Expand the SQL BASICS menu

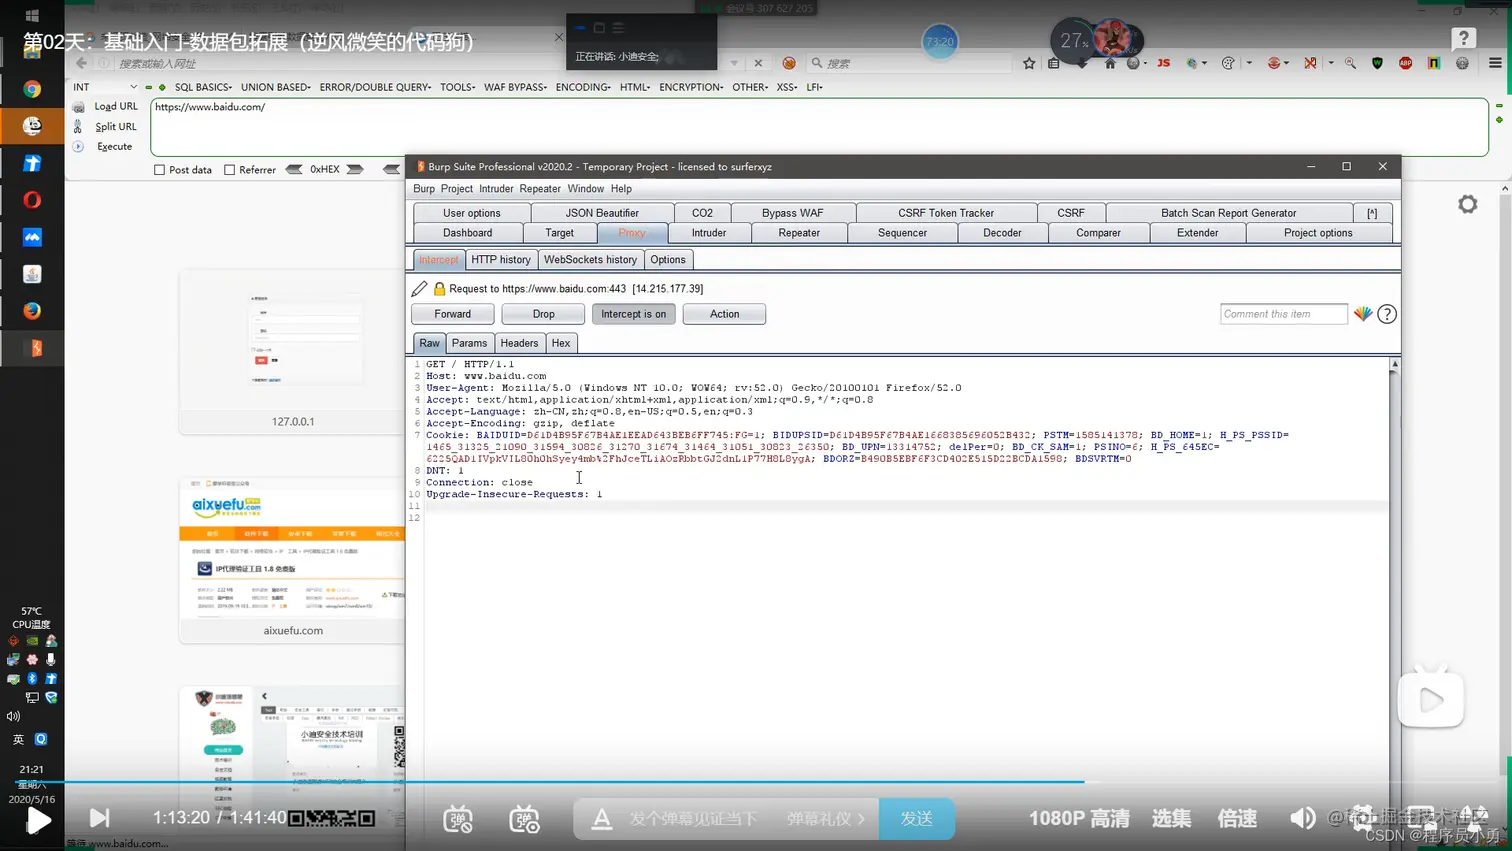coord(203,87)
